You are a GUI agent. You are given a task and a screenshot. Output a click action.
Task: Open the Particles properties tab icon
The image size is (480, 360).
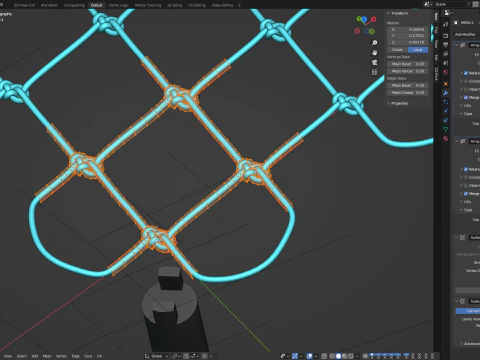[x=446, y=102]
